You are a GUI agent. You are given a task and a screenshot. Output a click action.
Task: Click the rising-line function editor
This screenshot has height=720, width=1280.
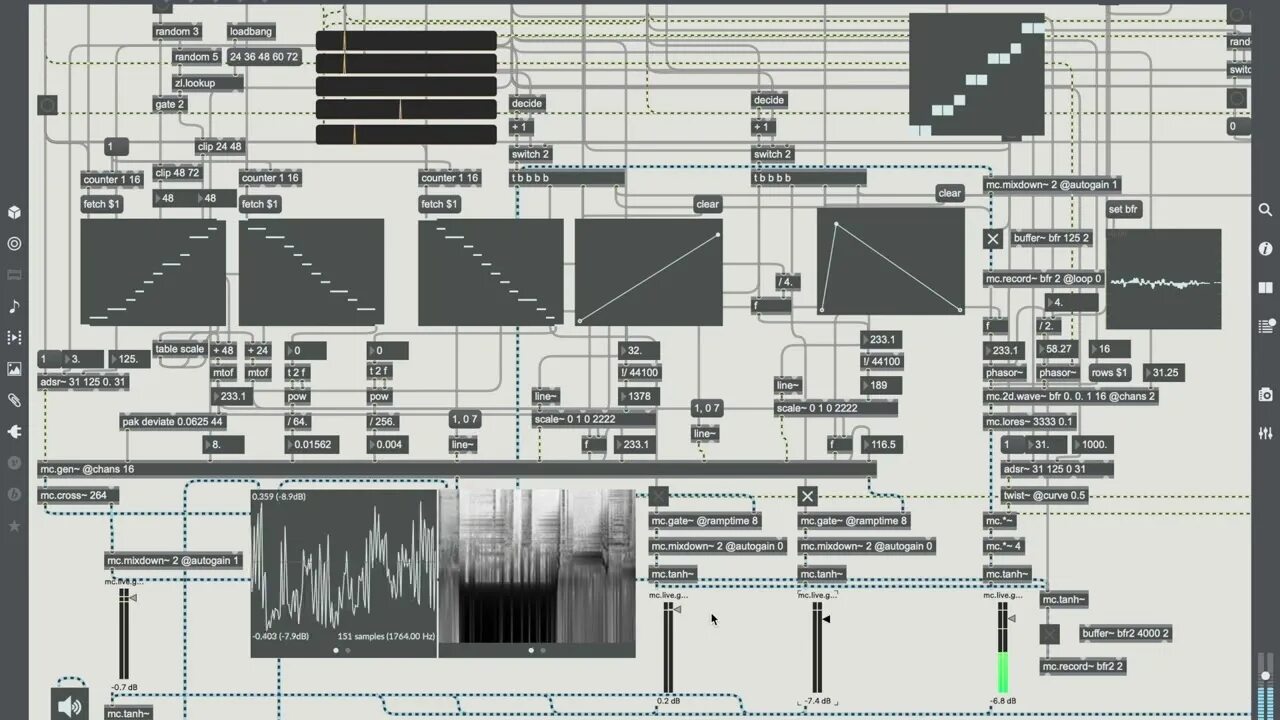tap(649, 272)
